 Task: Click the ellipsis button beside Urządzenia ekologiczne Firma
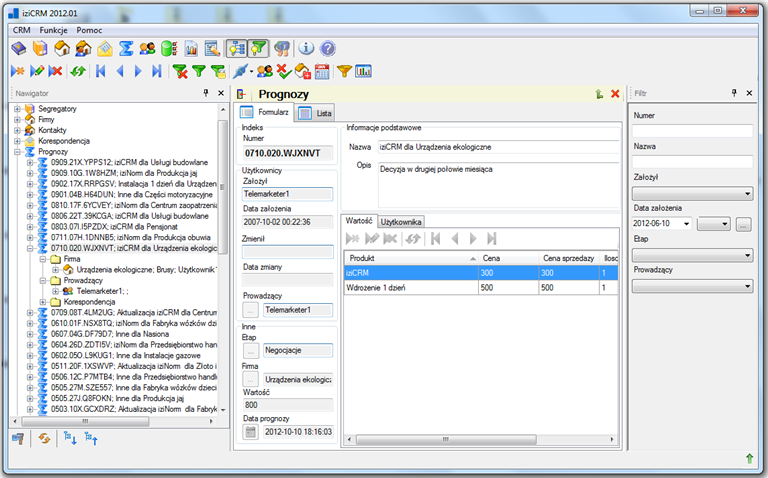(250, 380)
